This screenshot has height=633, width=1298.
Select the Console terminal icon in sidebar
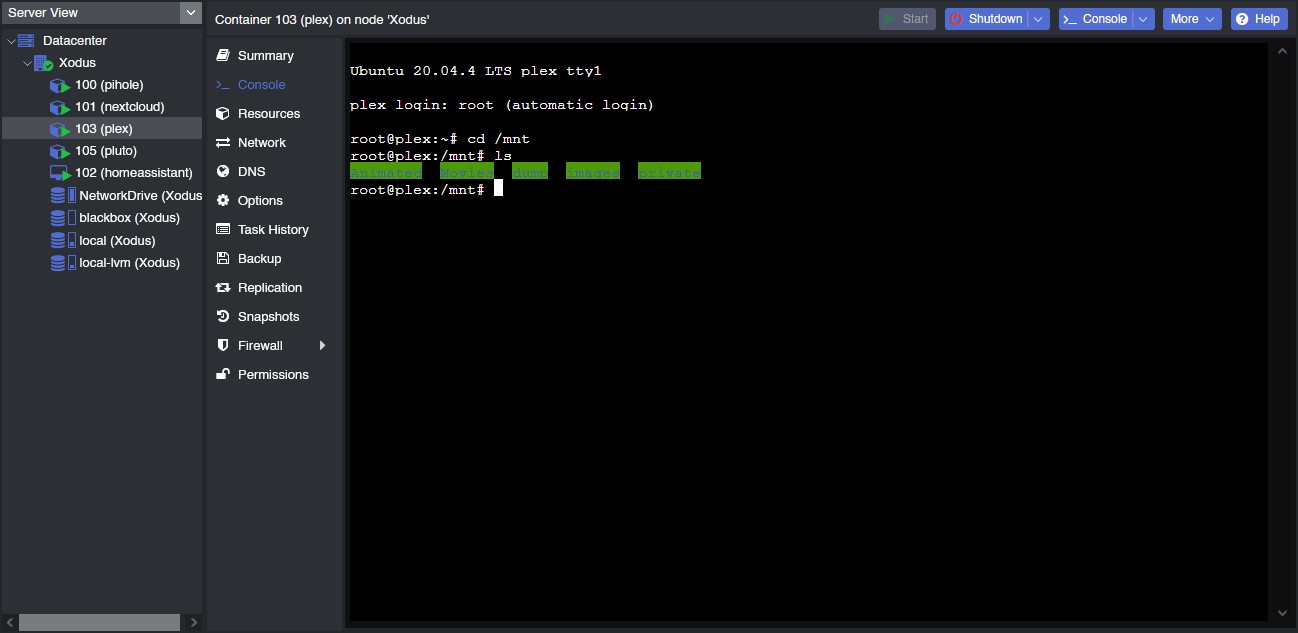point(222,84)
